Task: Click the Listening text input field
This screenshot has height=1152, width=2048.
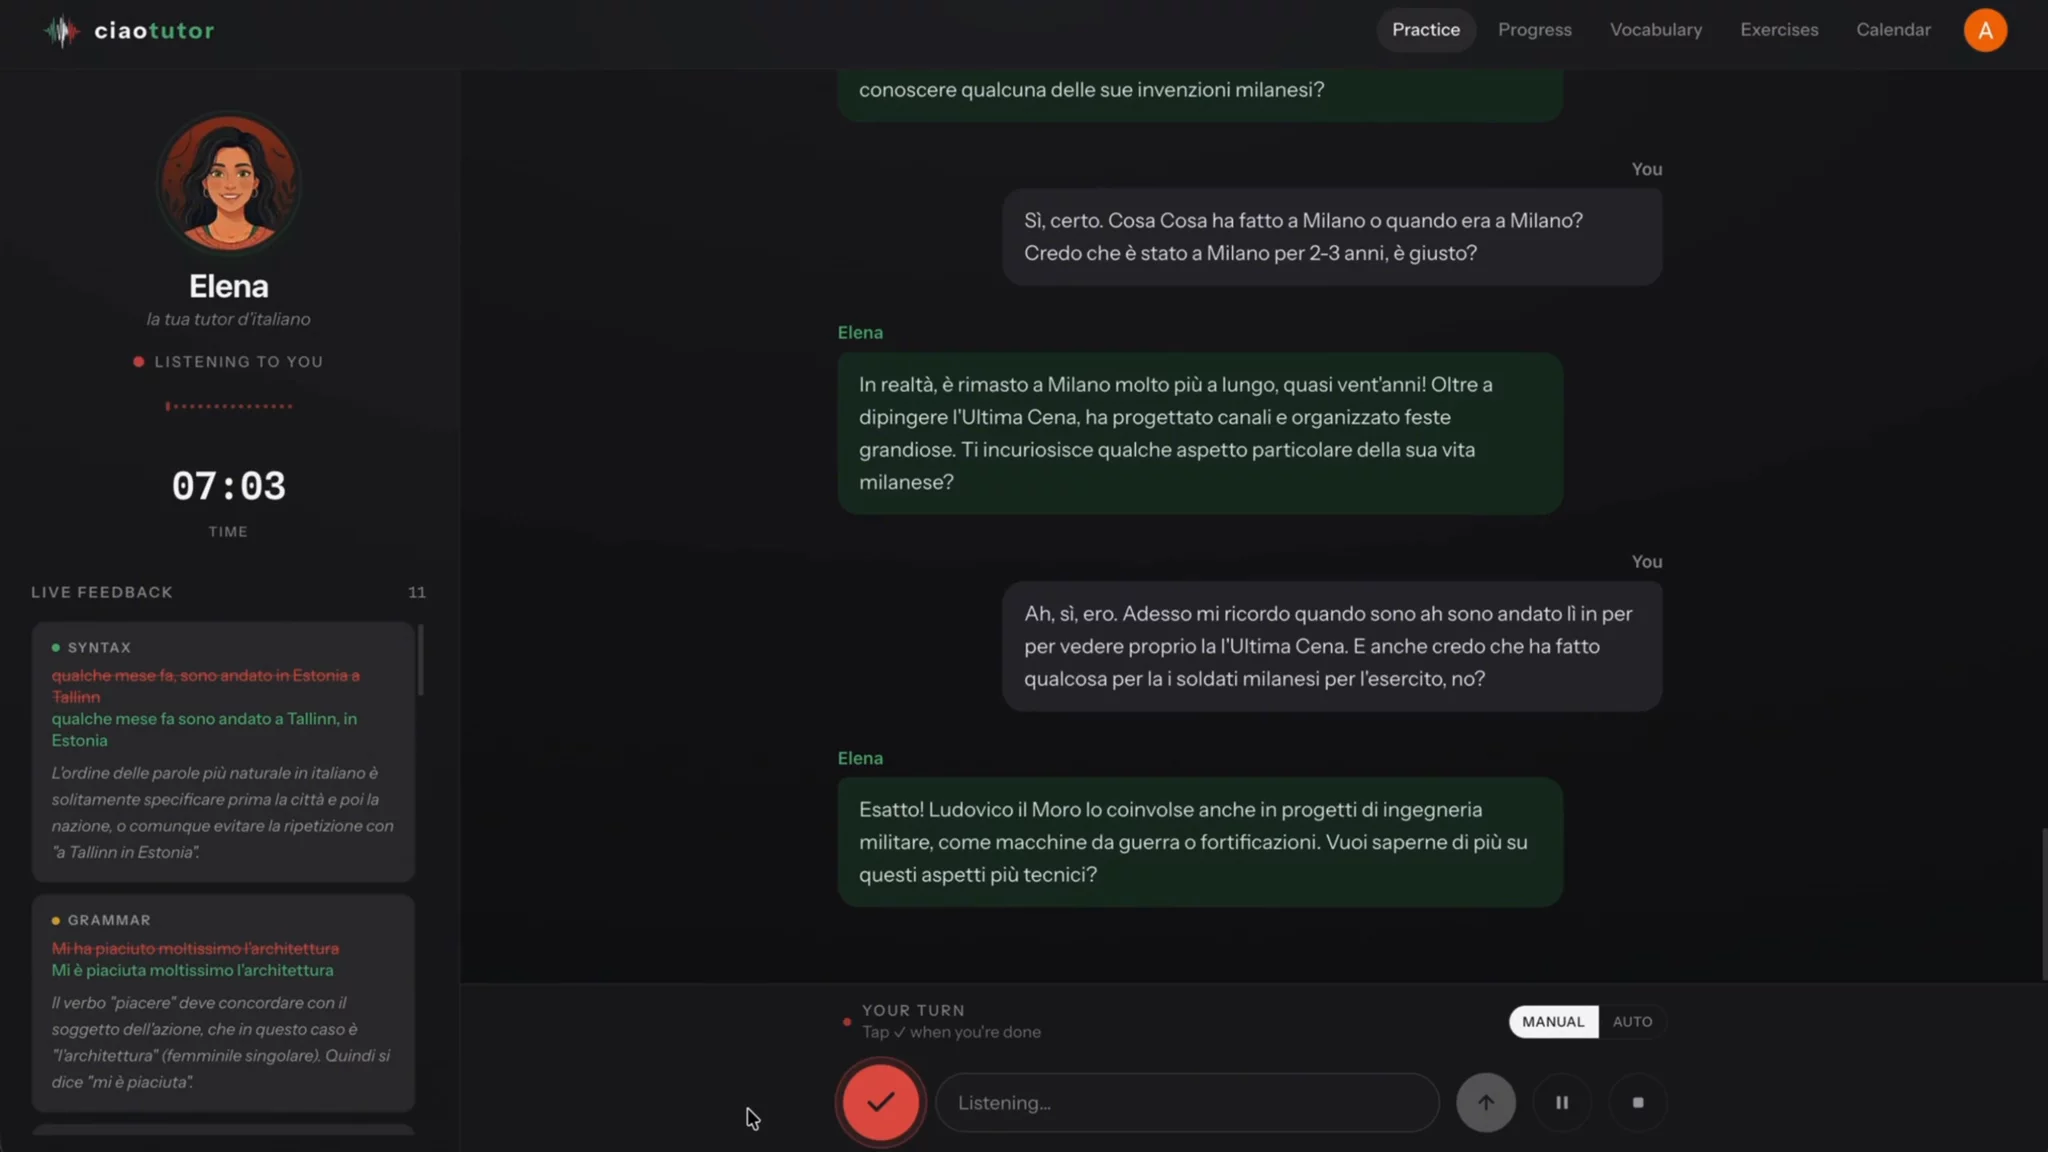Action: pos(1187,1102)
